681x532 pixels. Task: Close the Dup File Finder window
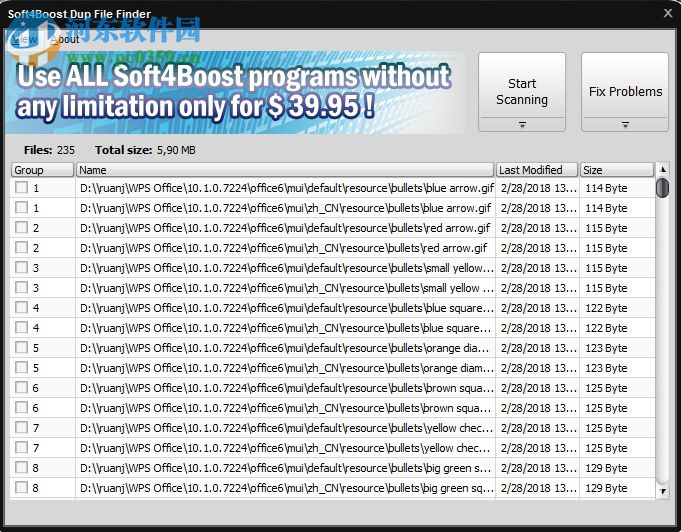(x=668, y=13)
